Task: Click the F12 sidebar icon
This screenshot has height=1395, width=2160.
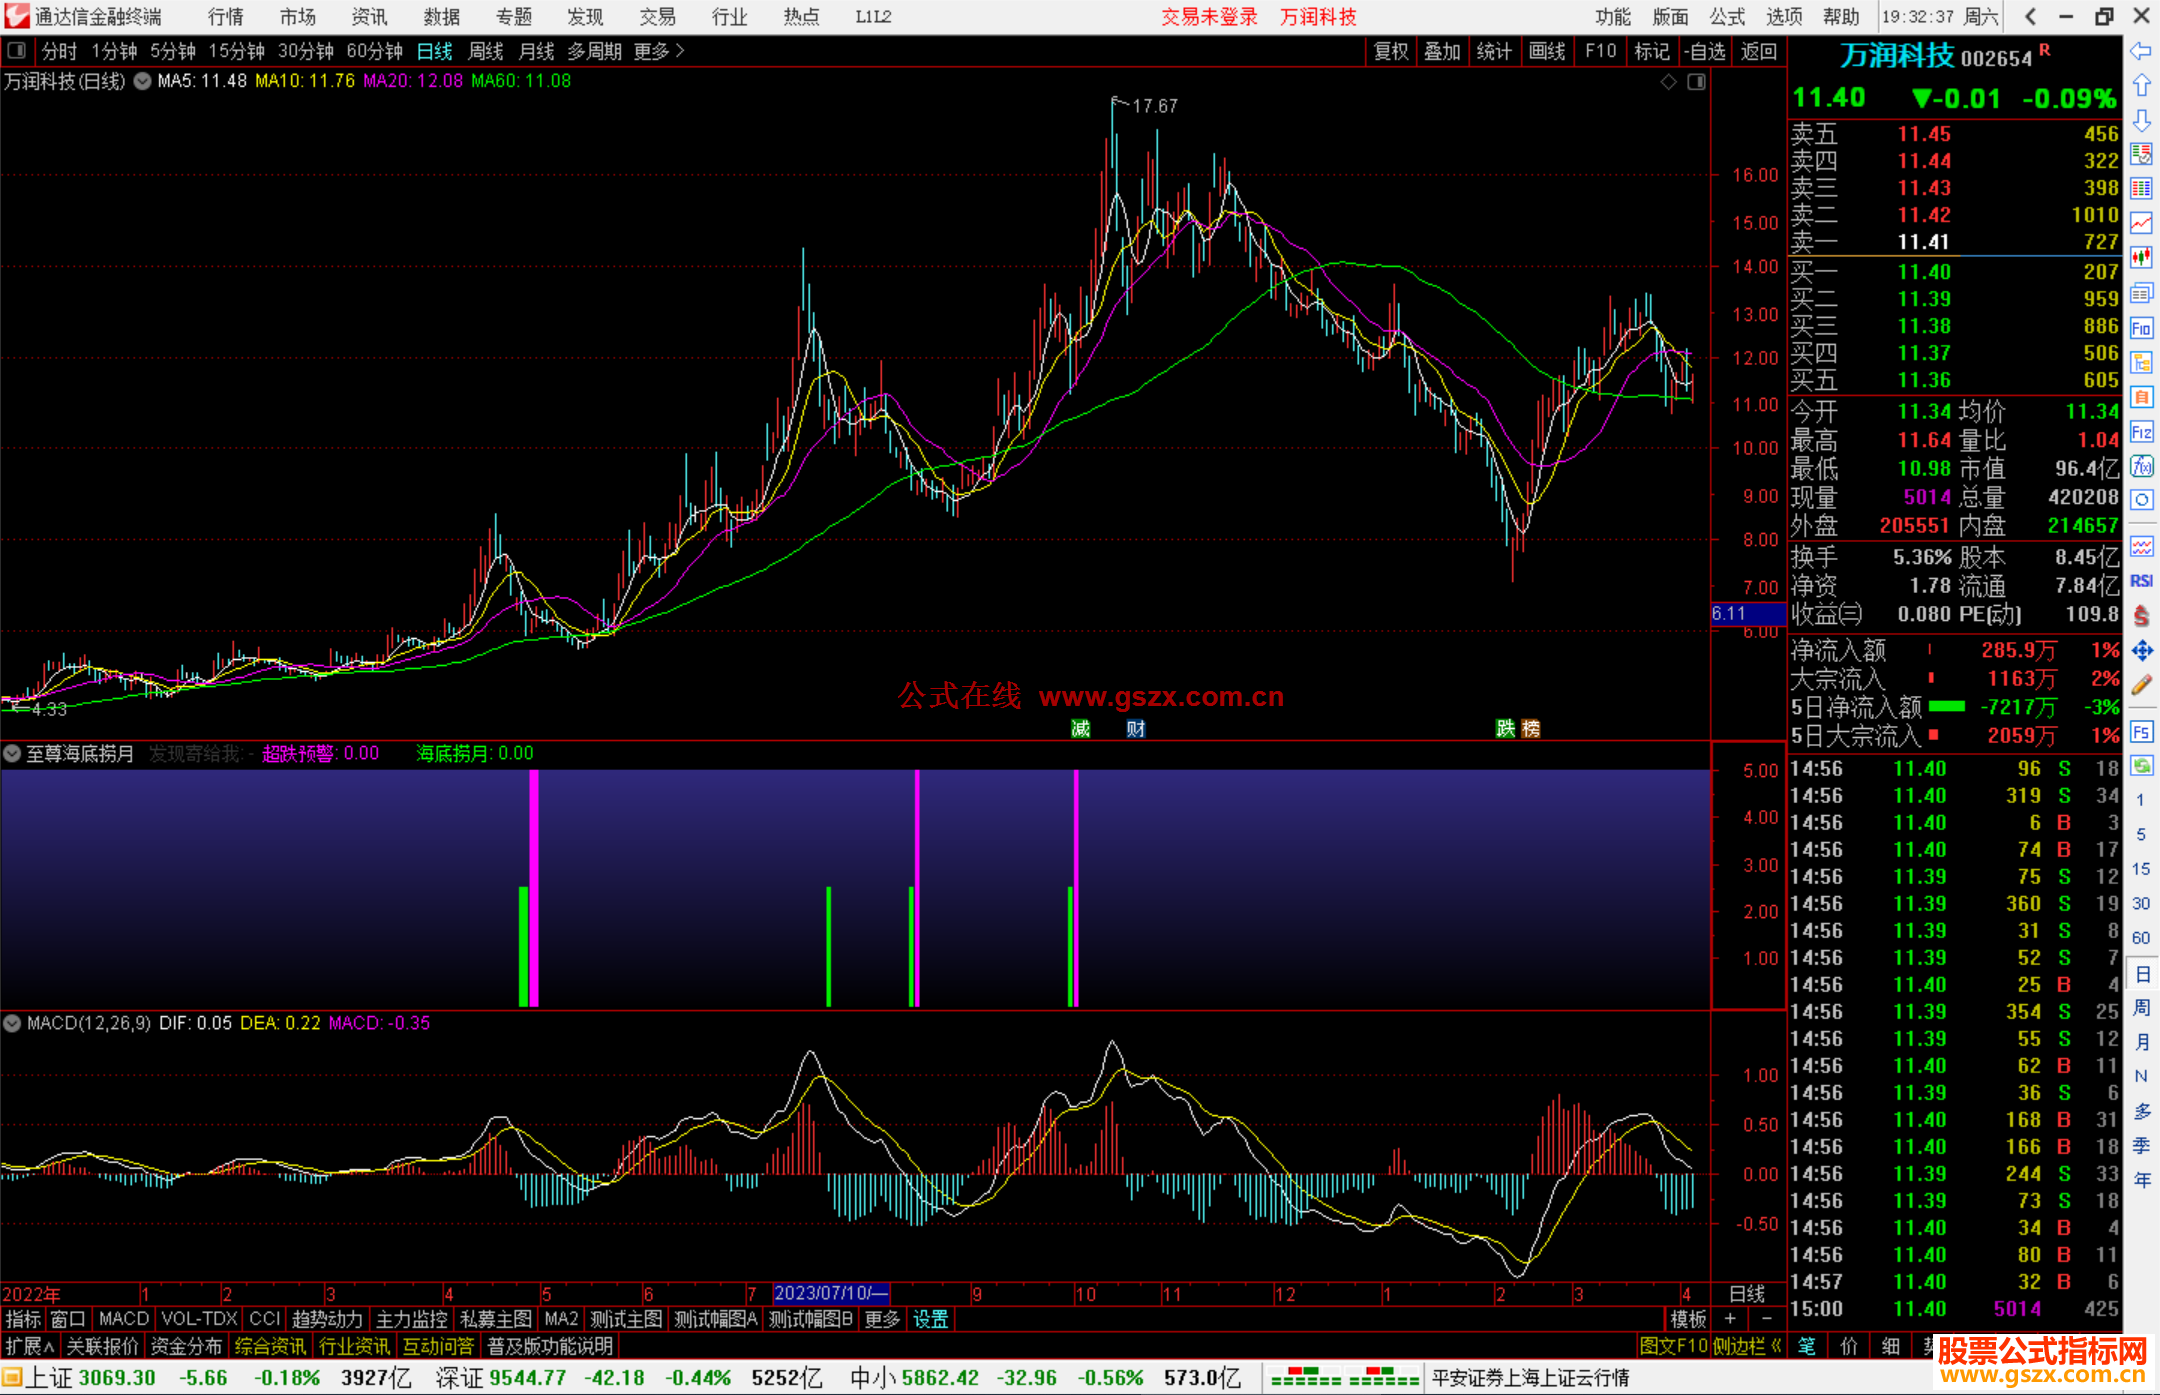Action: 2141,432
